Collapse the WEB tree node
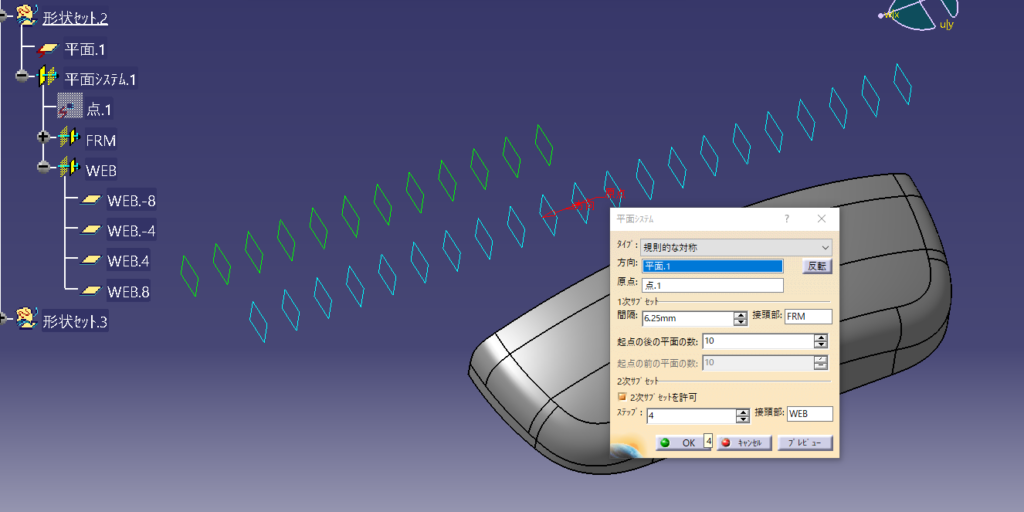Screen dimensions: 1024x512 44,167
